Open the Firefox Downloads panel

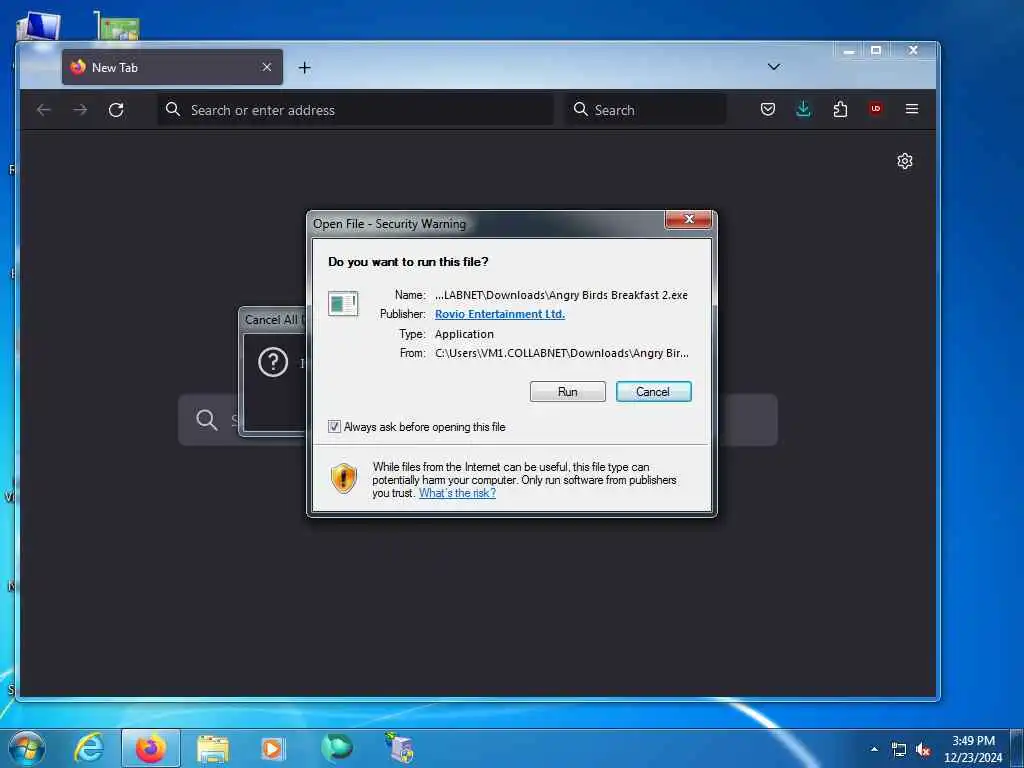[803, 109]
